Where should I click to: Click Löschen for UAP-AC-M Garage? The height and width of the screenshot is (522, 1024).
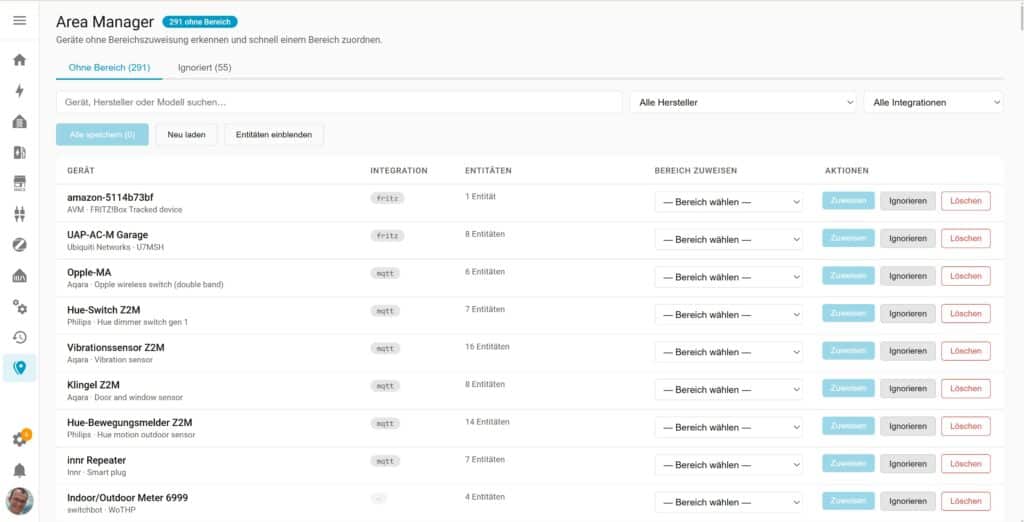tap(966, 238)
